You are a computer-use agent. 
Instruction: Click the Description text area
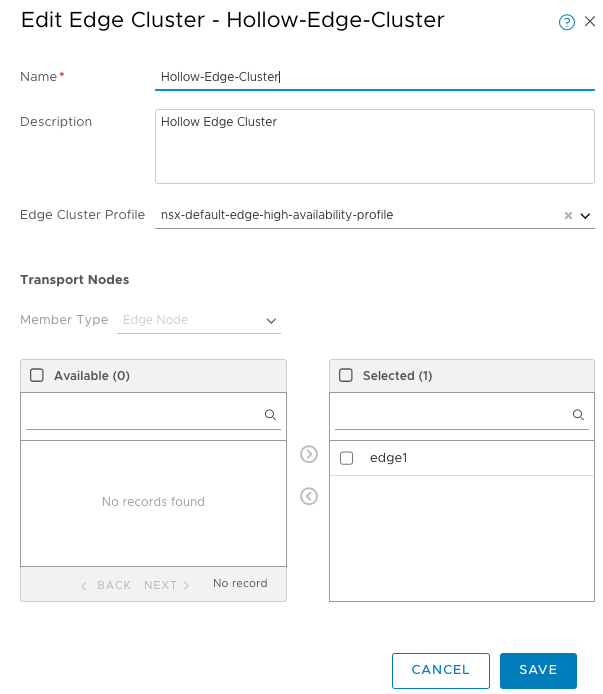(x=375, y=146)
